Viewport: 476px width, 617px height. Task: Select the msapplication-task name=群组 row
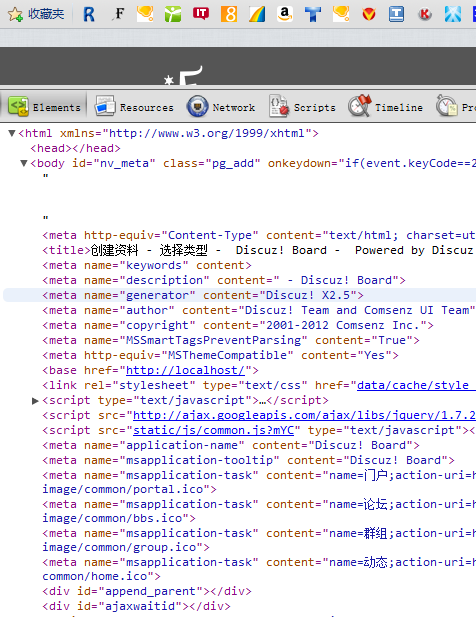pyautogui.click(x=259, y=540)
